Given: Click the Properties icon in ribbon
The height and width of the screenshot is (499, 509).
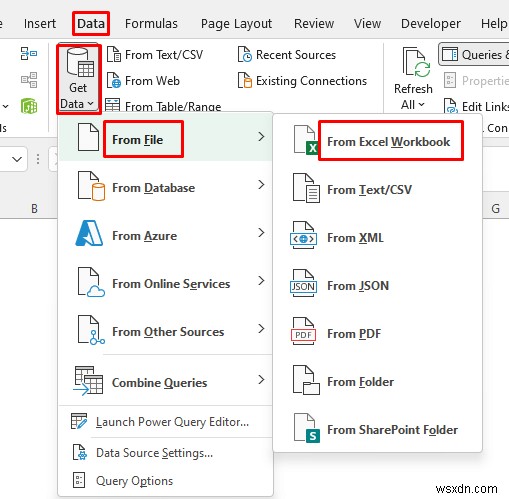Looking at the screenshot, I should click(x=450, y=80).
